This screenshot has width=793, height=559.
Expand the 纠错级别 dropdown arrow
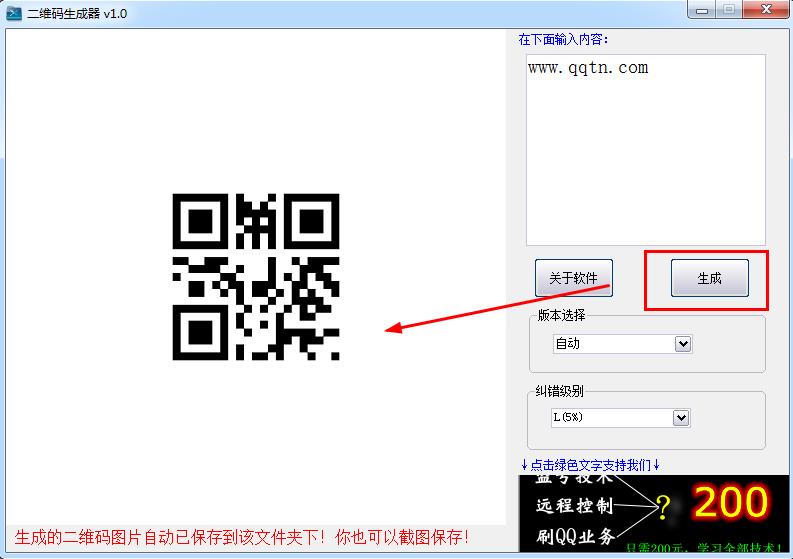682,418
